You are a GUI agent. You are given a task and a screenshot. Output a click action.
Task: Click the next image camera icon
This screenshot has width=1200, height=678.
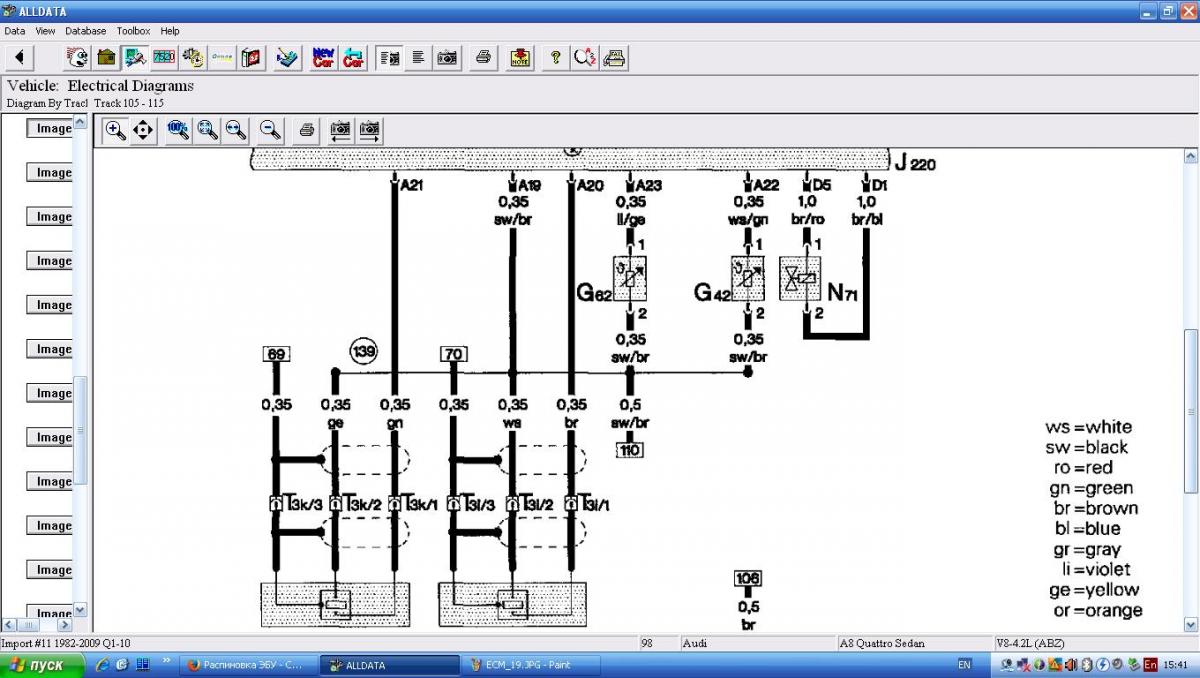click(370, 129)
